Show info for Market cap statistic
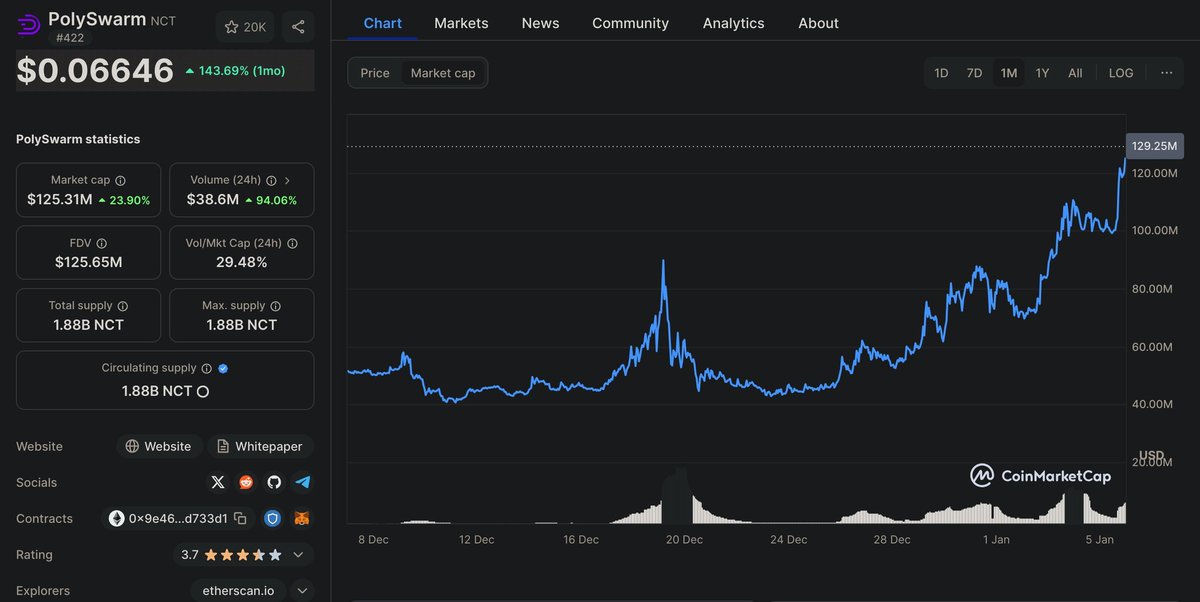 pyautogui.click(x=120, y=180)
